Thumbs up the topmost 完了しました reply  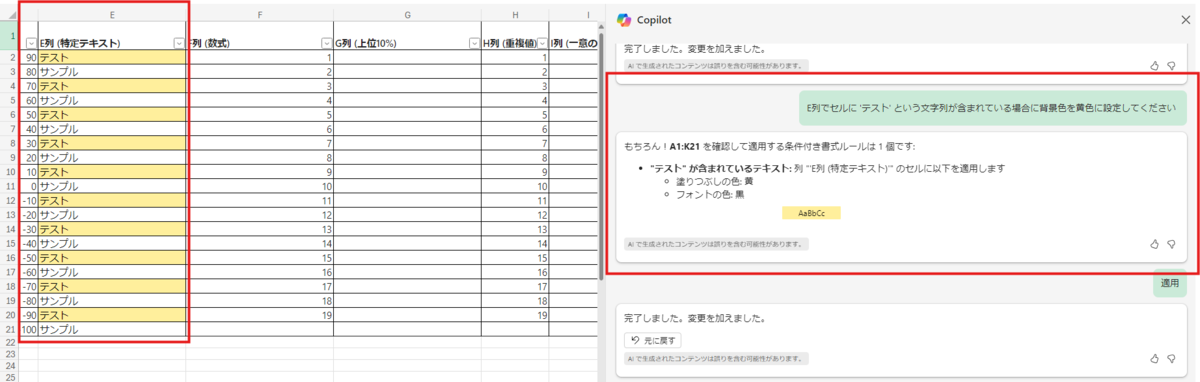[x=1155, y=65]
